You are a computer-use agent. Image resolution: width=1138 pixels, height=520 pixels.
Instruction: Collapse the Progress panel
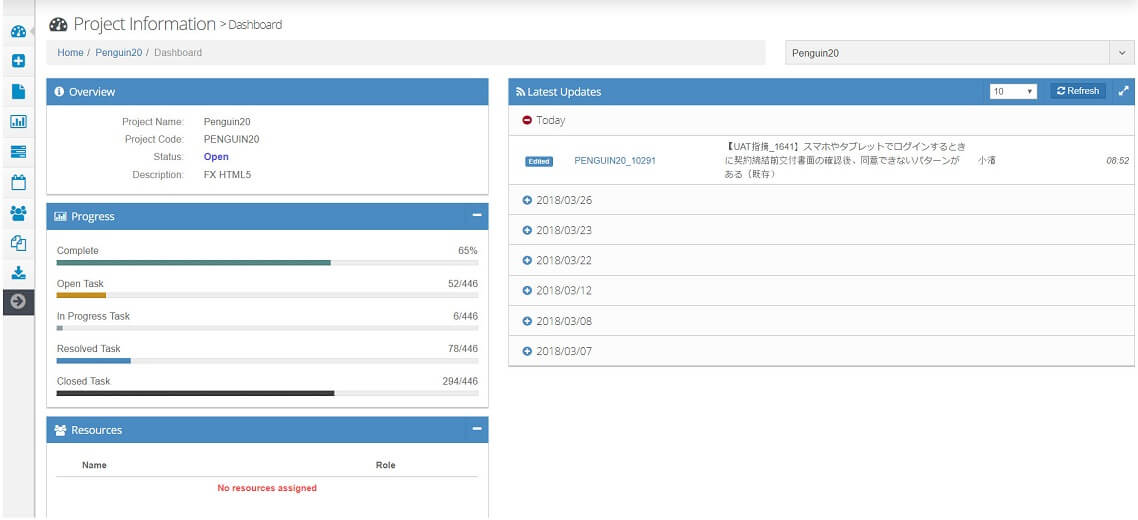[x=477, y=215]
